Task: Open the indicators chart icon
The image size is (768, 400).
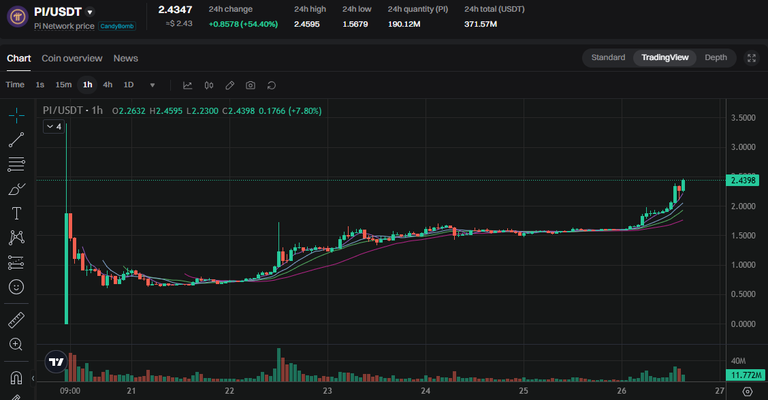Action: coord(188,85)
